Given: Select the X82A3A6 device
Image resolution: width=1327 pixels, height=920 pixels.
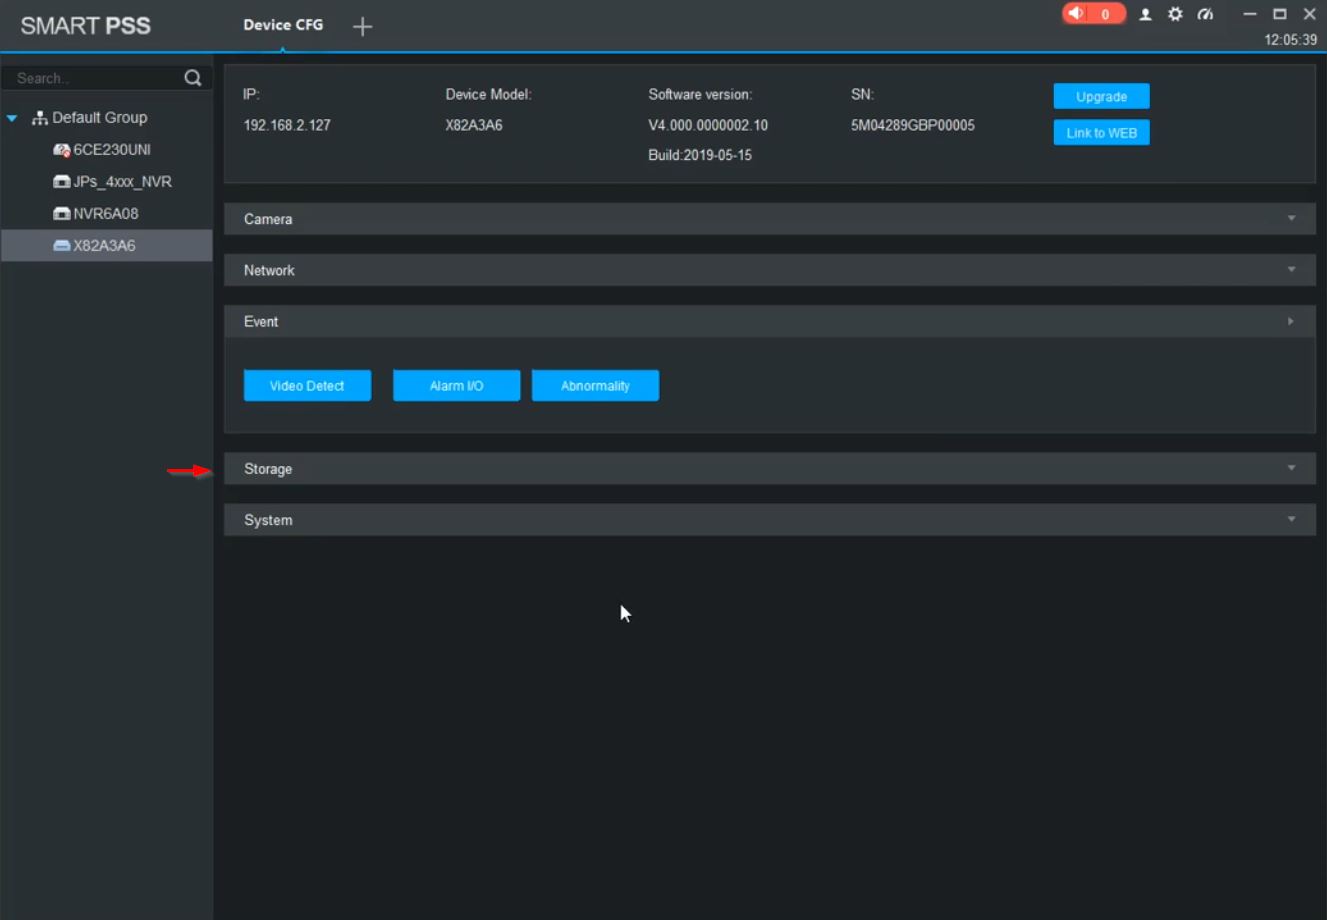Looking at the screenshot, I should 104,246.
